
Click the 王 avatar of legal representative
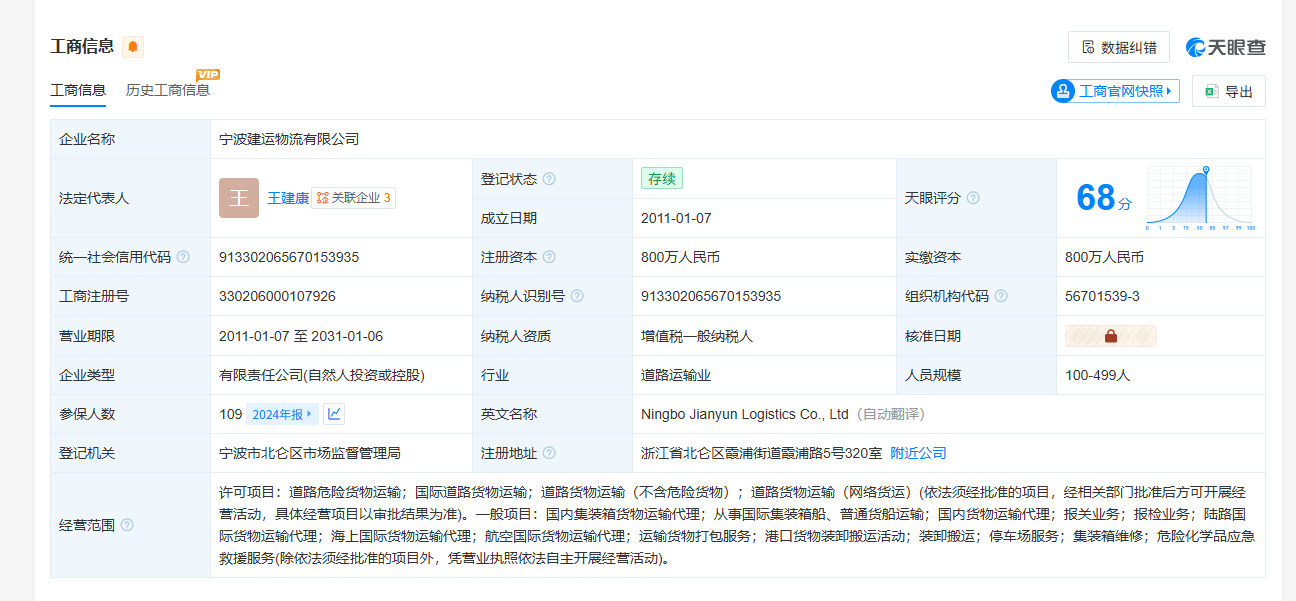239,198
